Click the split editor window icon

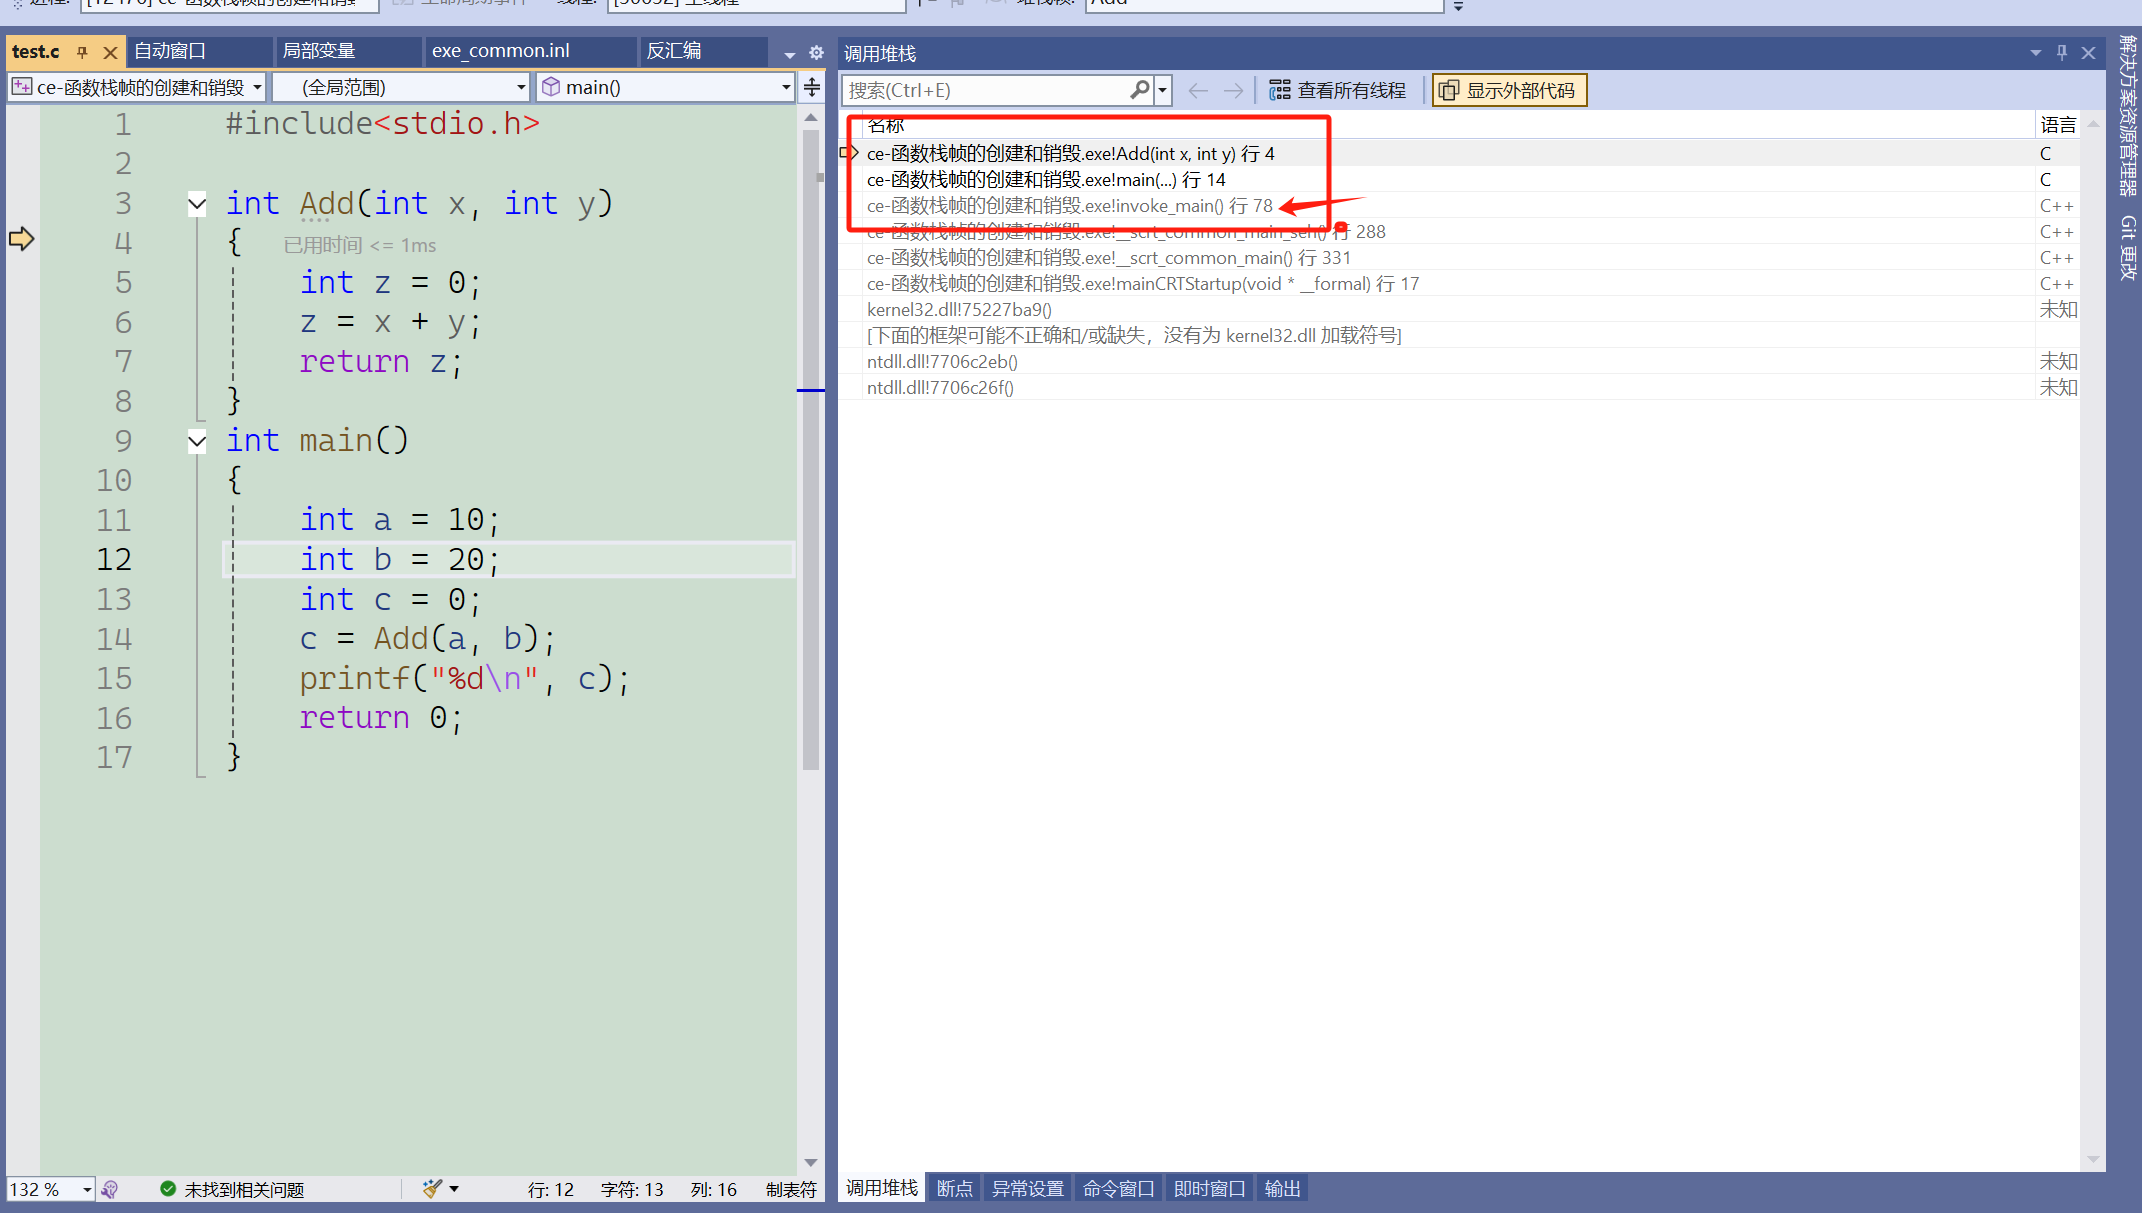click(x=812, y=87)
